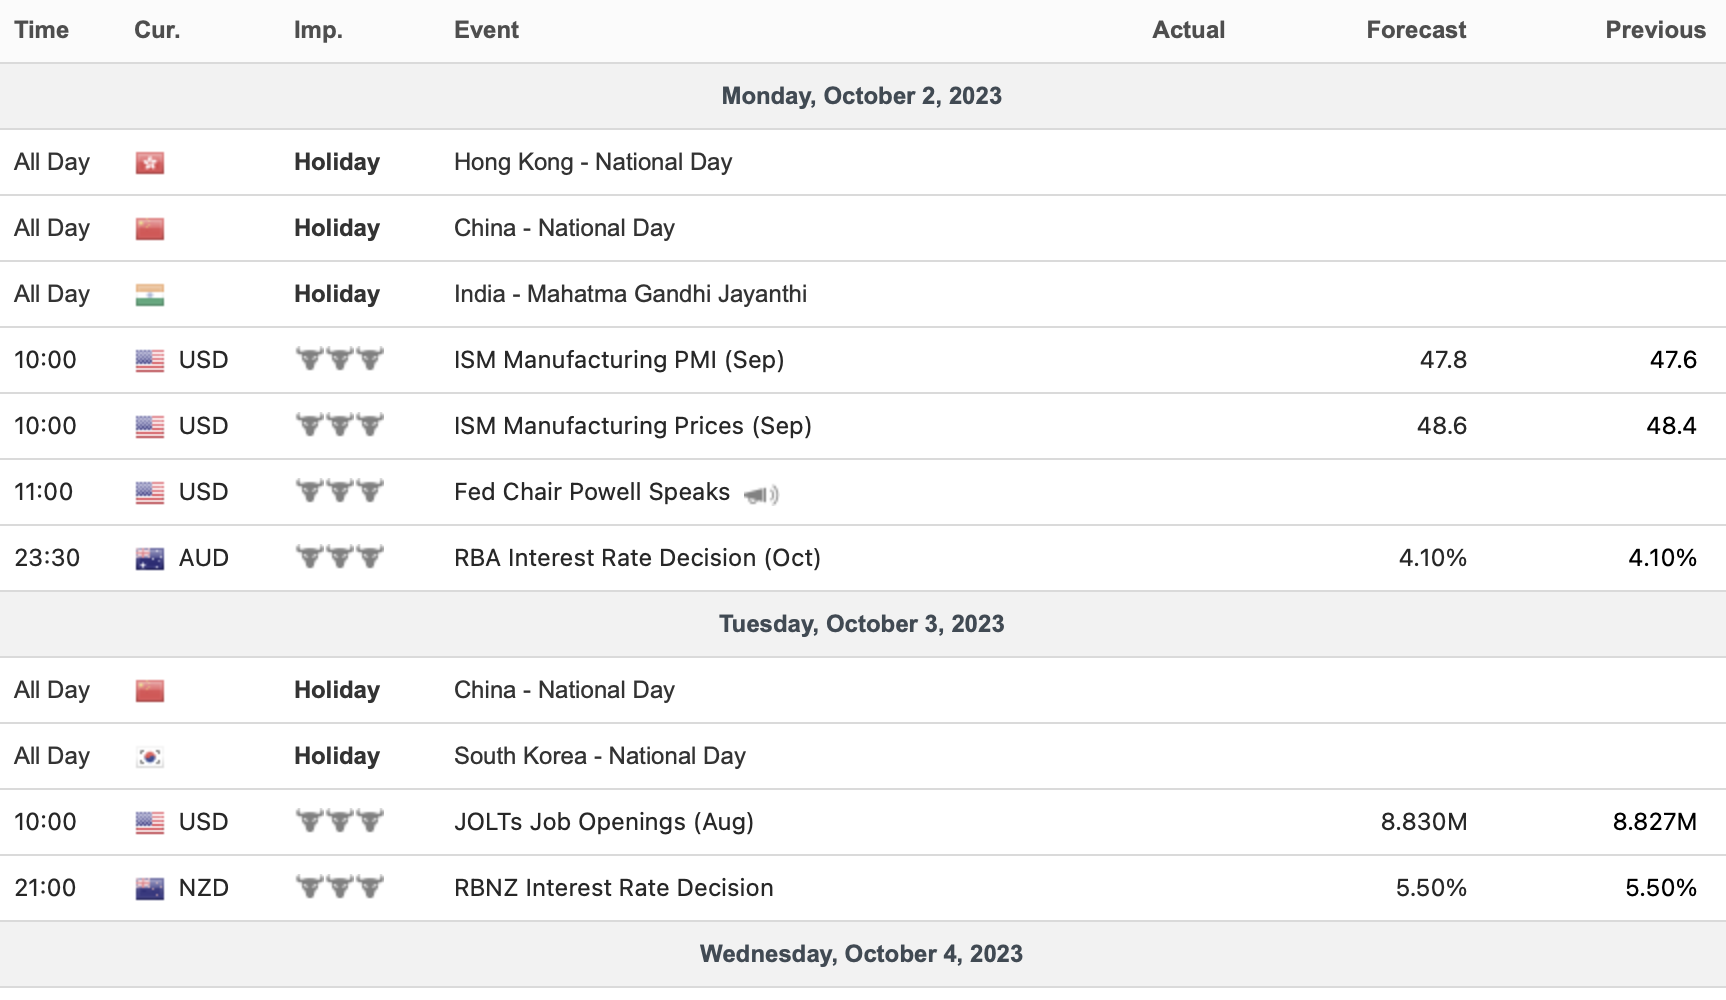Click the China flag in Tuesday's holiday row

(x=150, y=691)
